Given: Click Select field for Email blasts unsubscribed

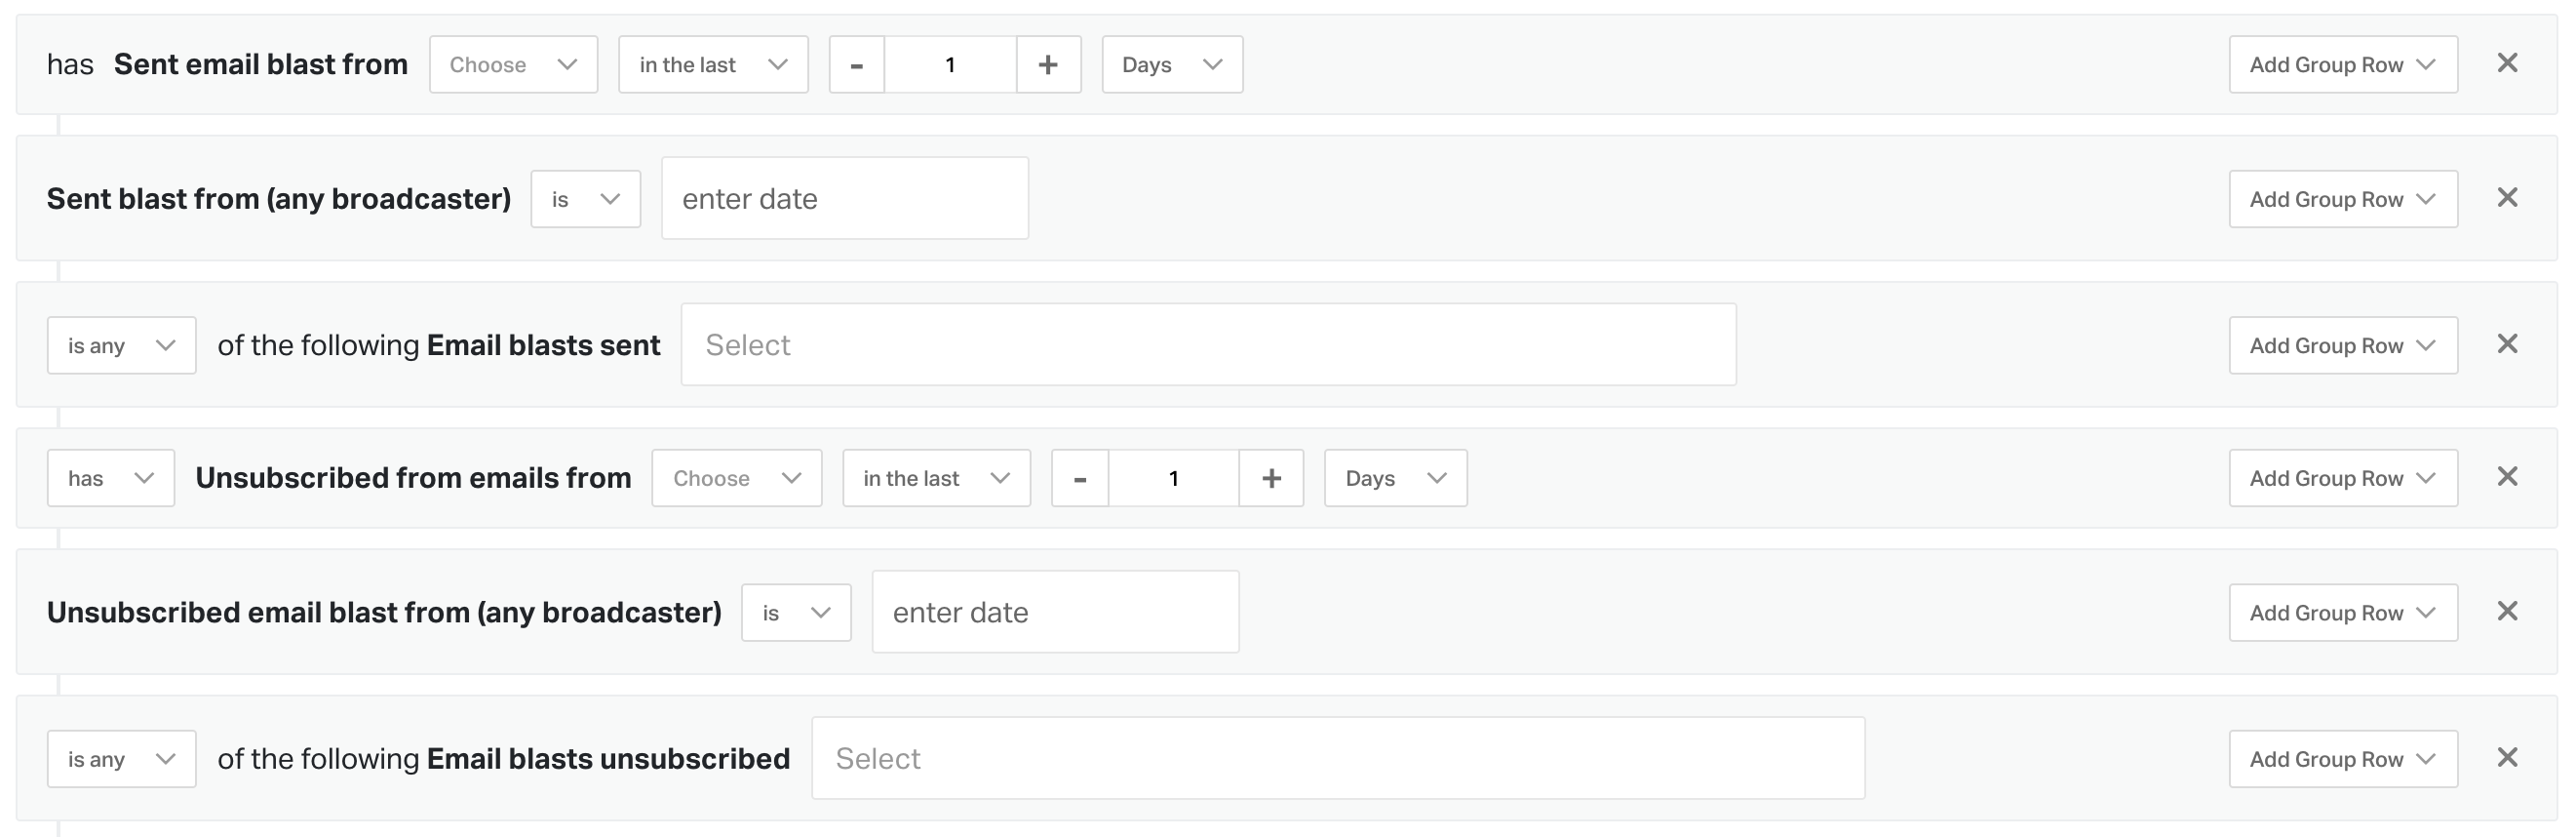Looking at the screenshot, I should coord(1337,759).
